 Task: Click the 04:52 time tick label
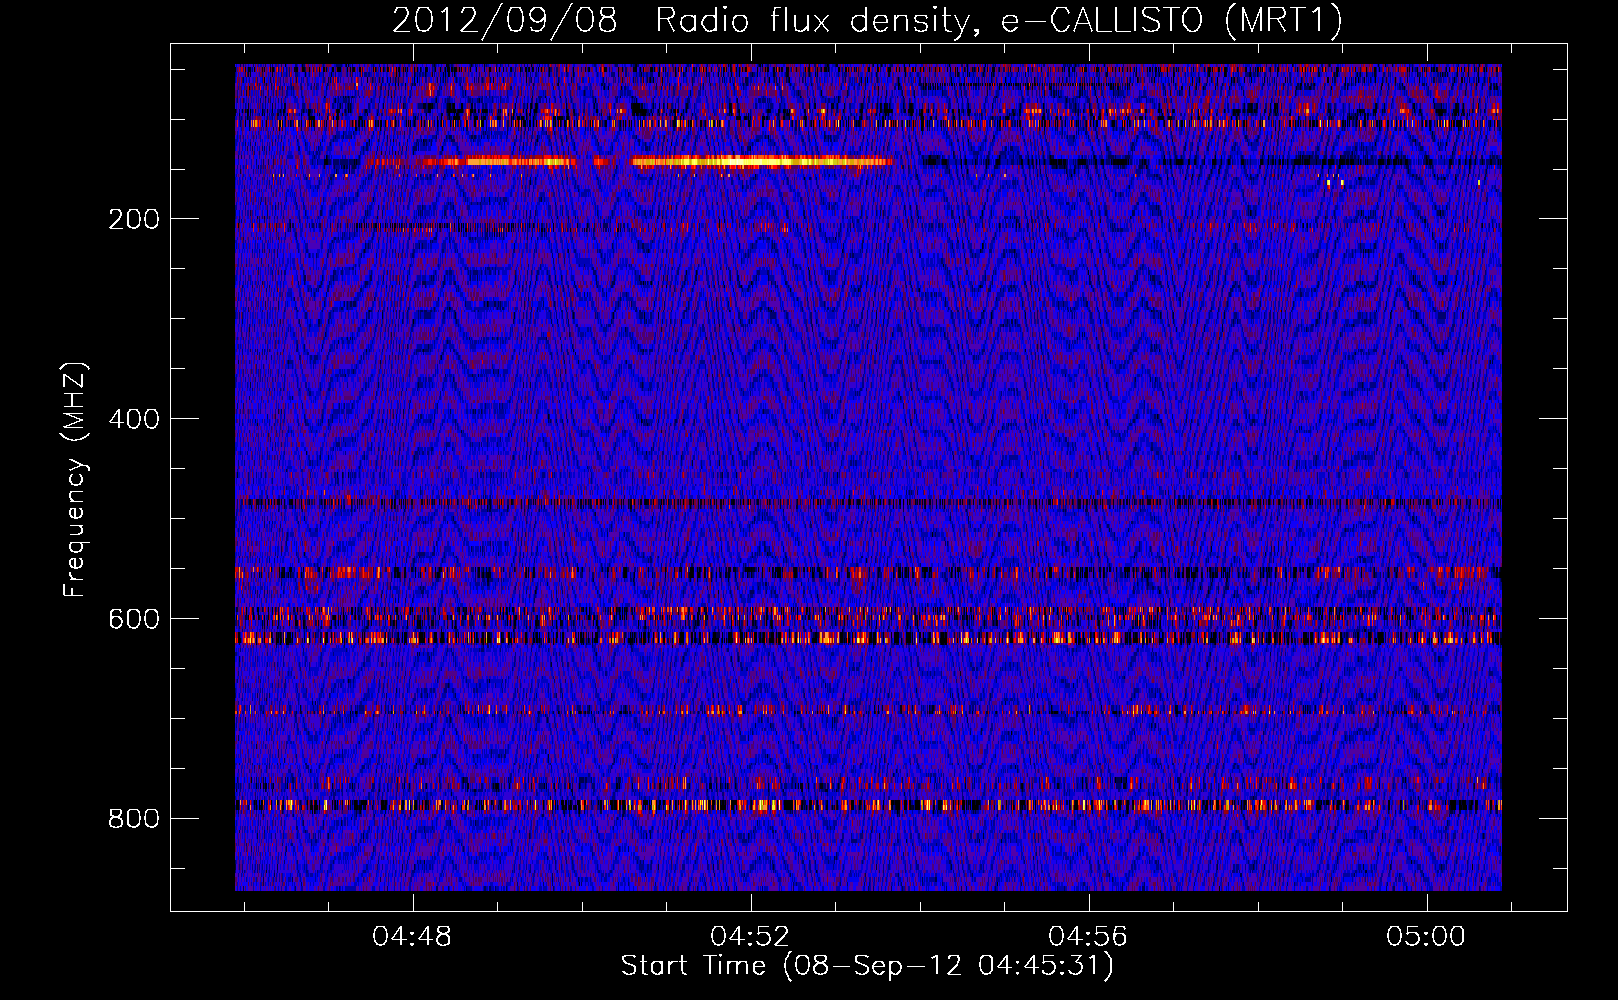[x=750, y=937]
